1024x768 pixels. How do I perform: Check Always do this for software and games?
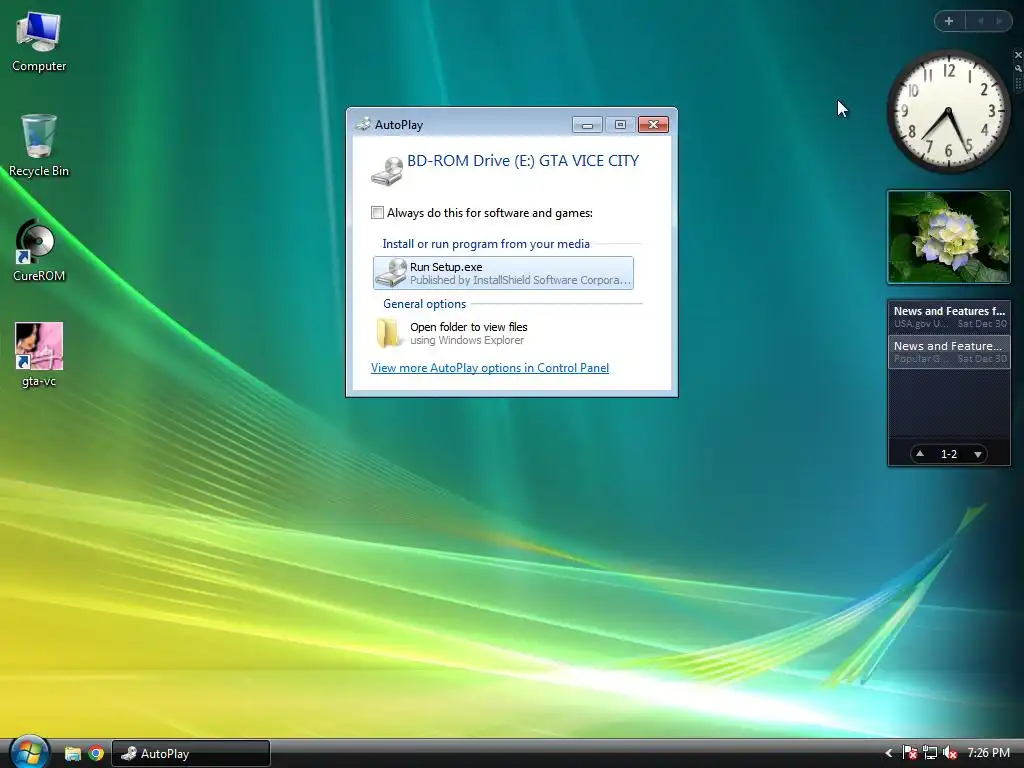tap(377, 213)
